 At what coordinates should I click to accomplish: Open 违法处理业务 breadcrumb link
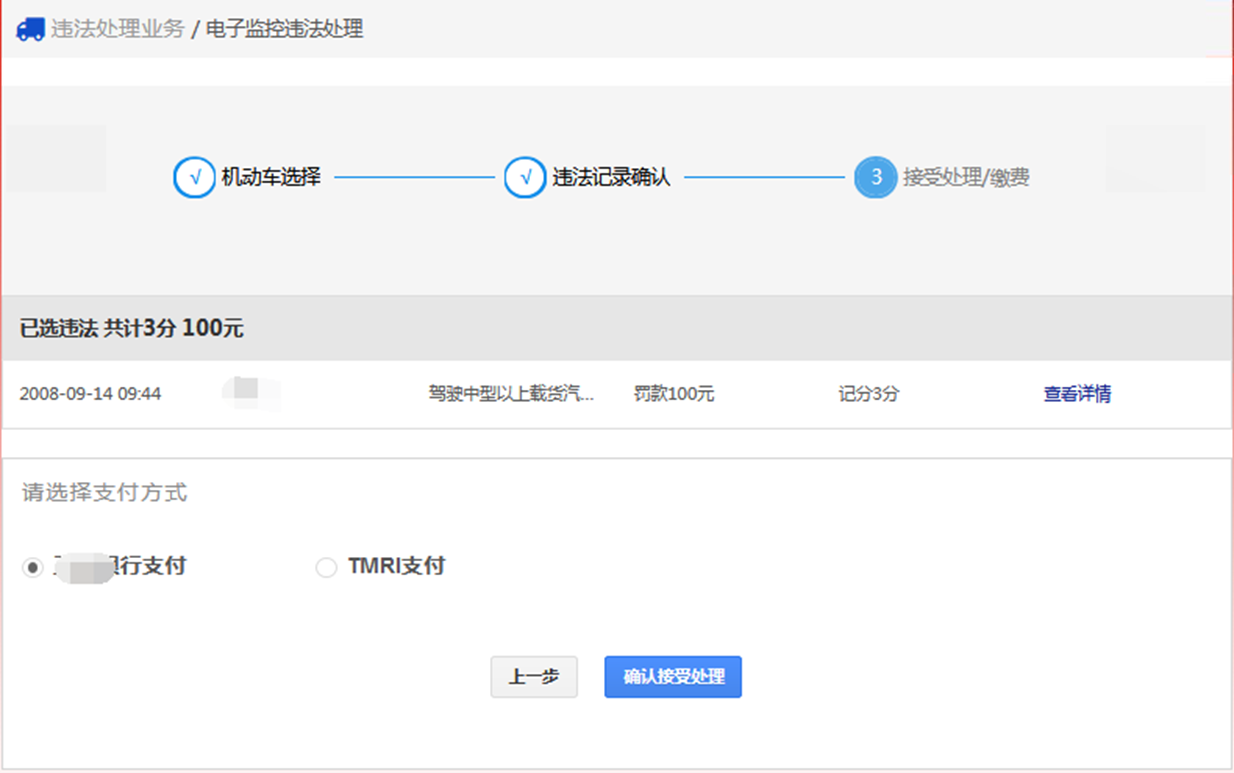(x=118, y=29)
